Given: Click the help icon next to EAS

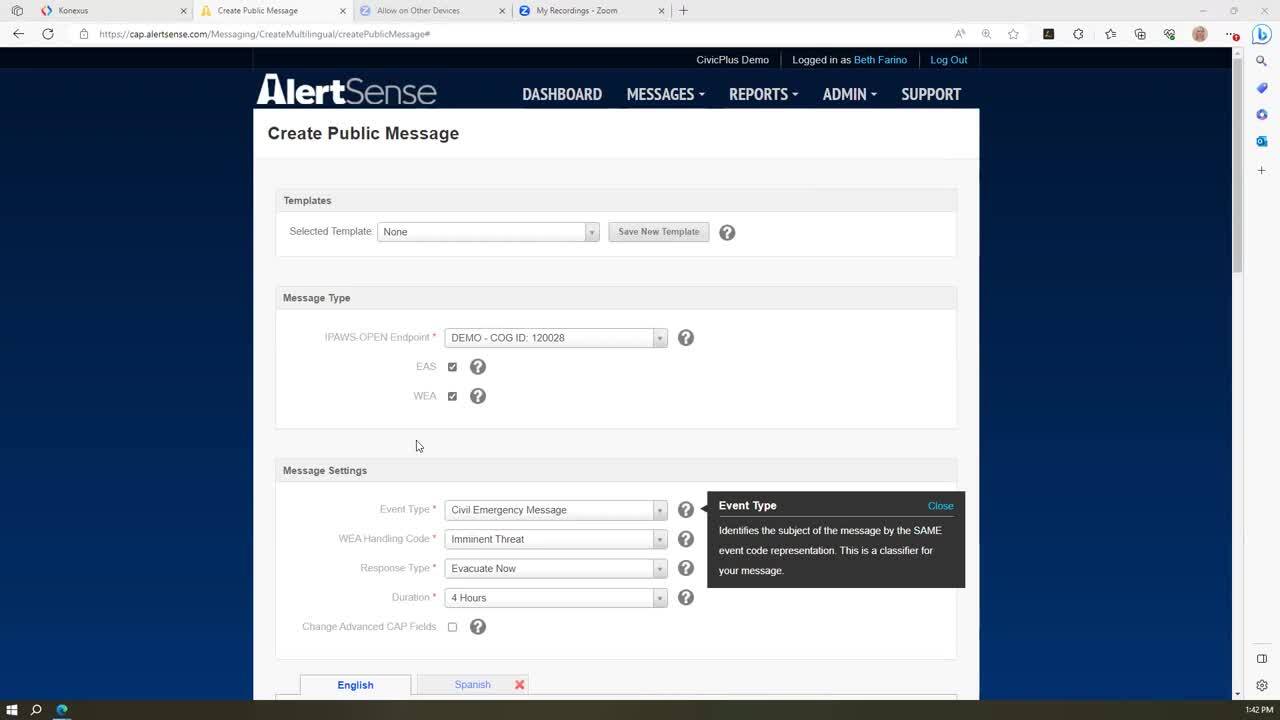Looking at the screenshot, I should click(478, 367).
